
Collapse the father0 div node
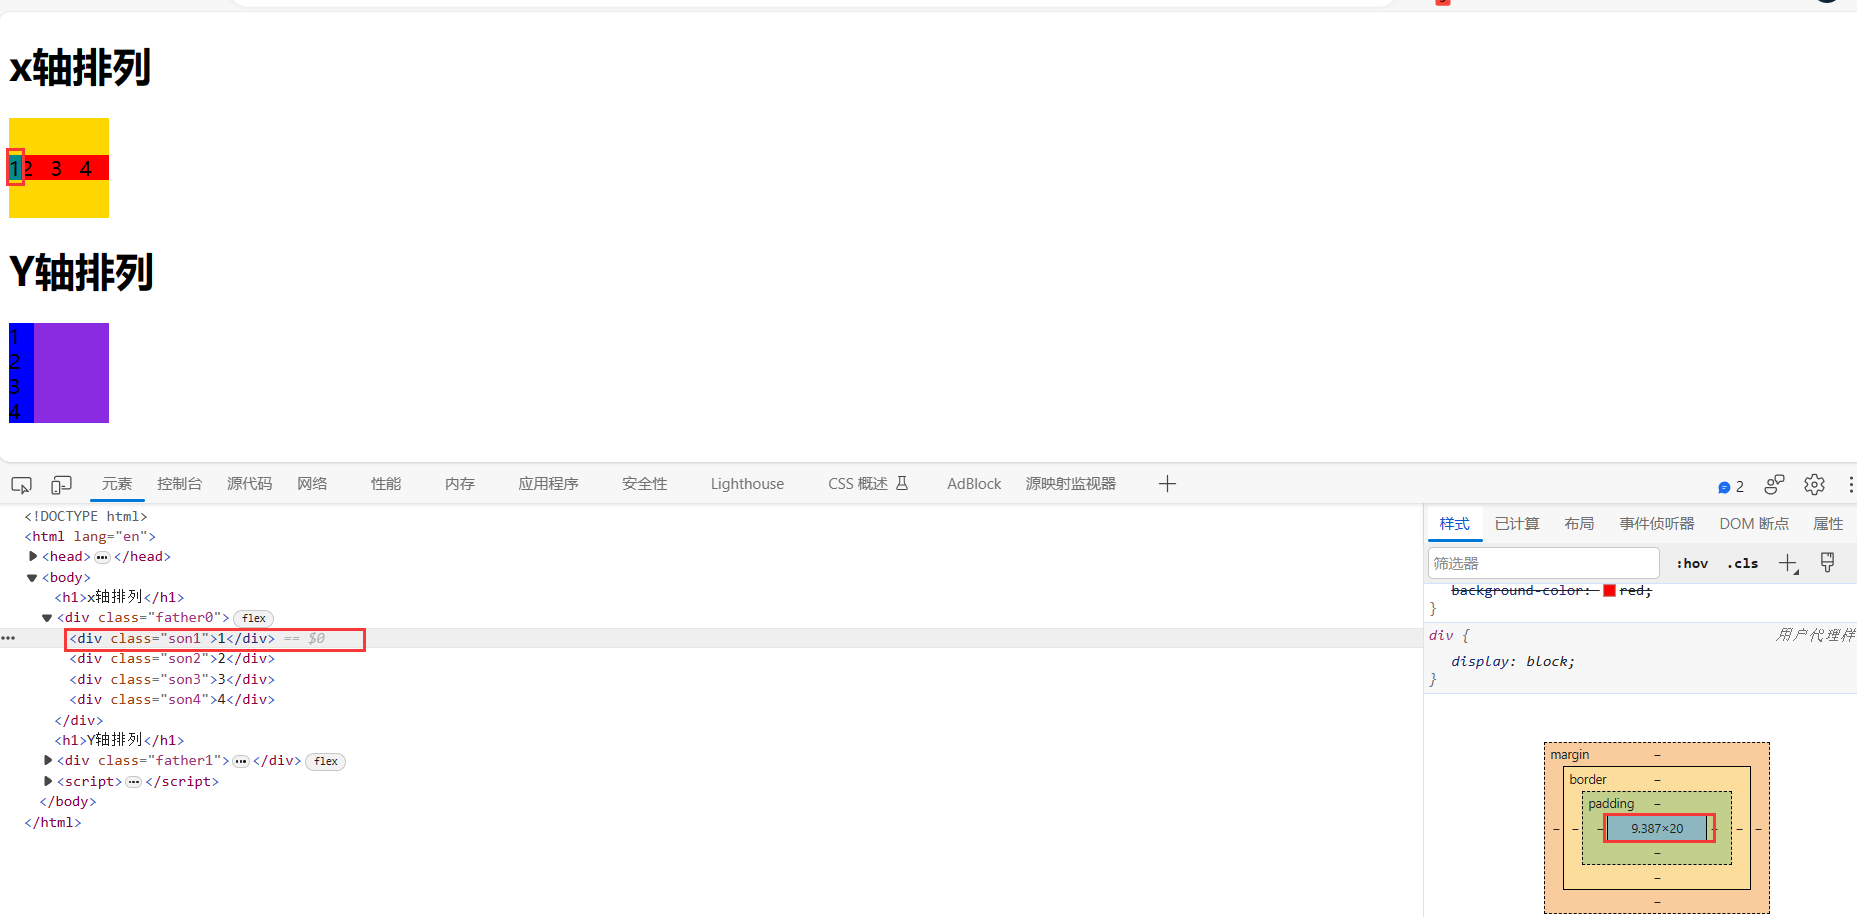[x=47, y=618]
